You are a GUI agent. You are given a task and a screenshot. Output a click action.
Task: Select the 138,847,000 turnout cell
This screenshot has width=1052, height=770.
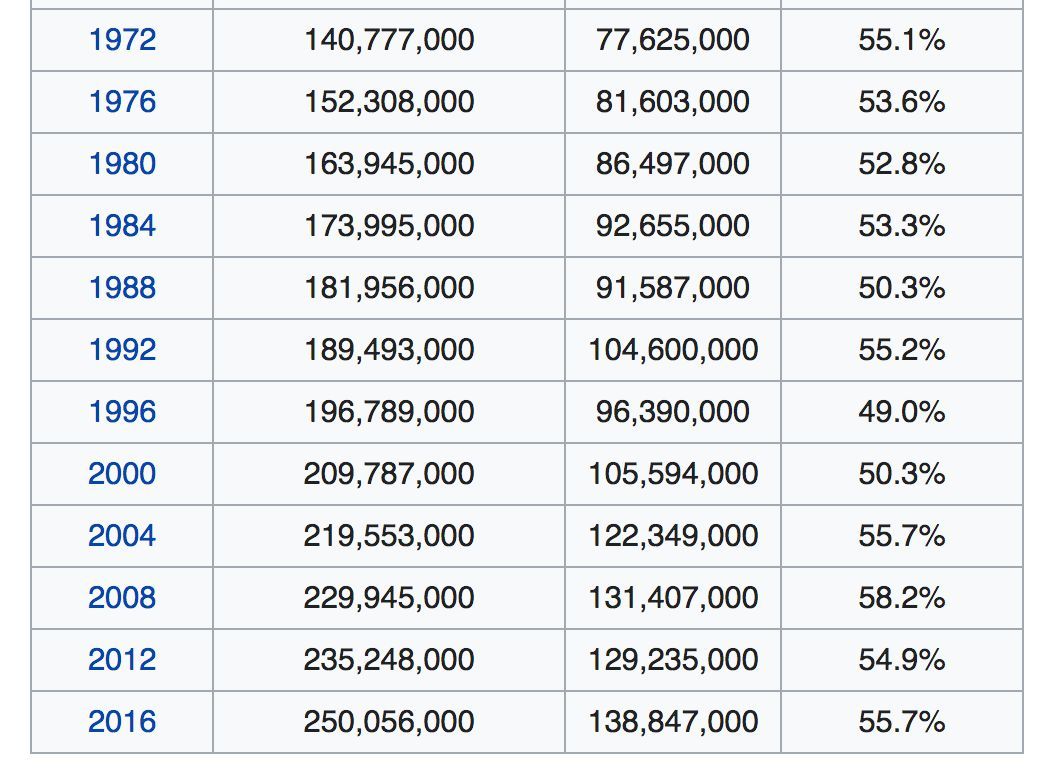click(x=673, y=722)
